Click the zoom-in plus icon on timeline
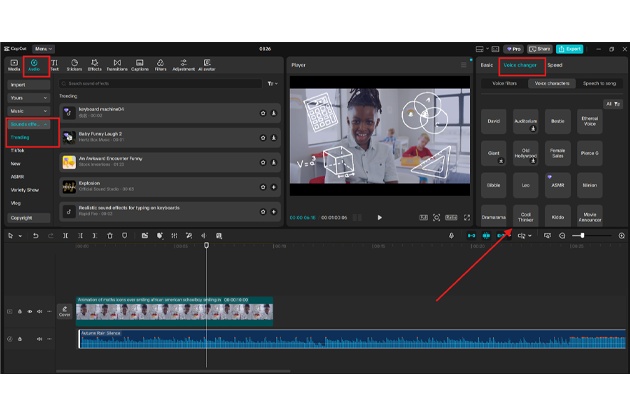The width and height of the screenshot is (630, 420). point(622,236)
